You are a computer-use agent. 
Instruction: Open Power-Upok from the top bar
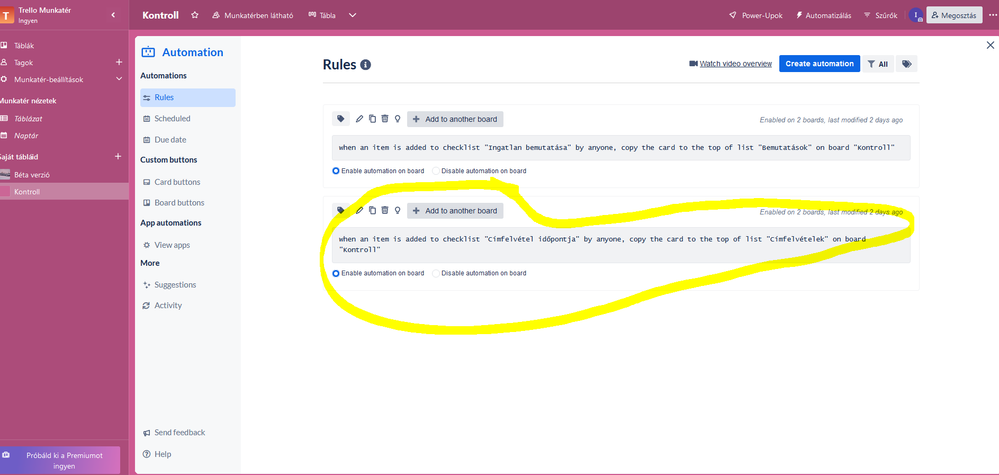(756, 15)
